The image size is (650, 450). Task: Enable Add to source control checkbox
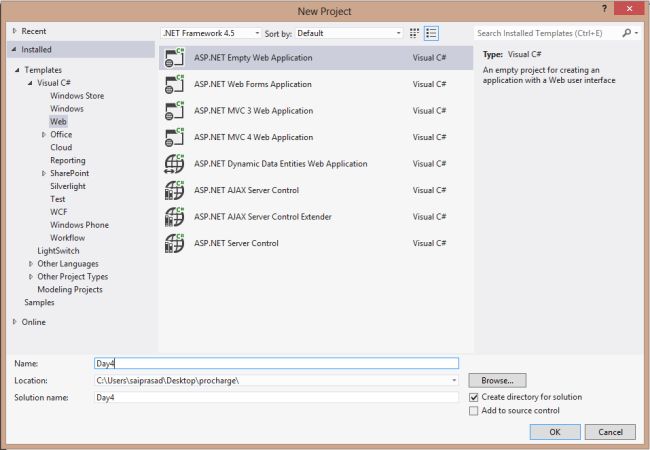[473, 411]
